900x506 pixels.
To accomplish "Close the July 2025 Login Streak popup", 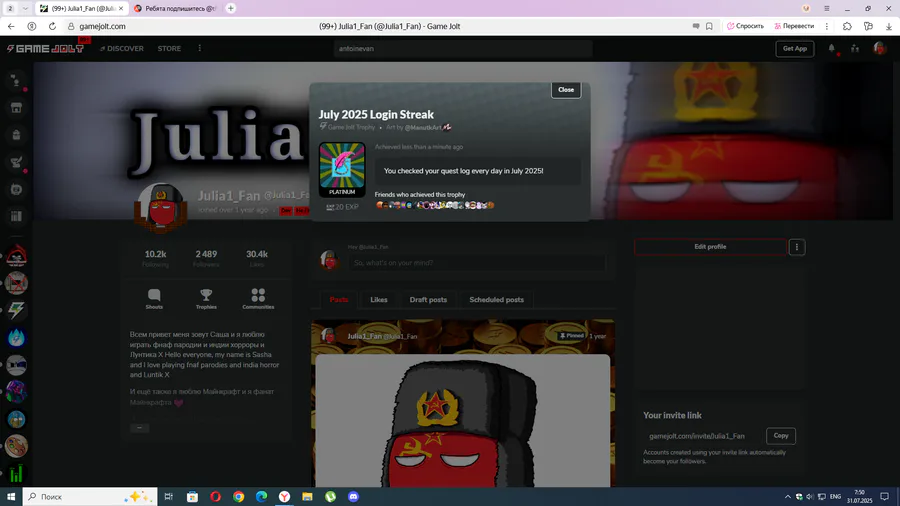I will [566, 89].
